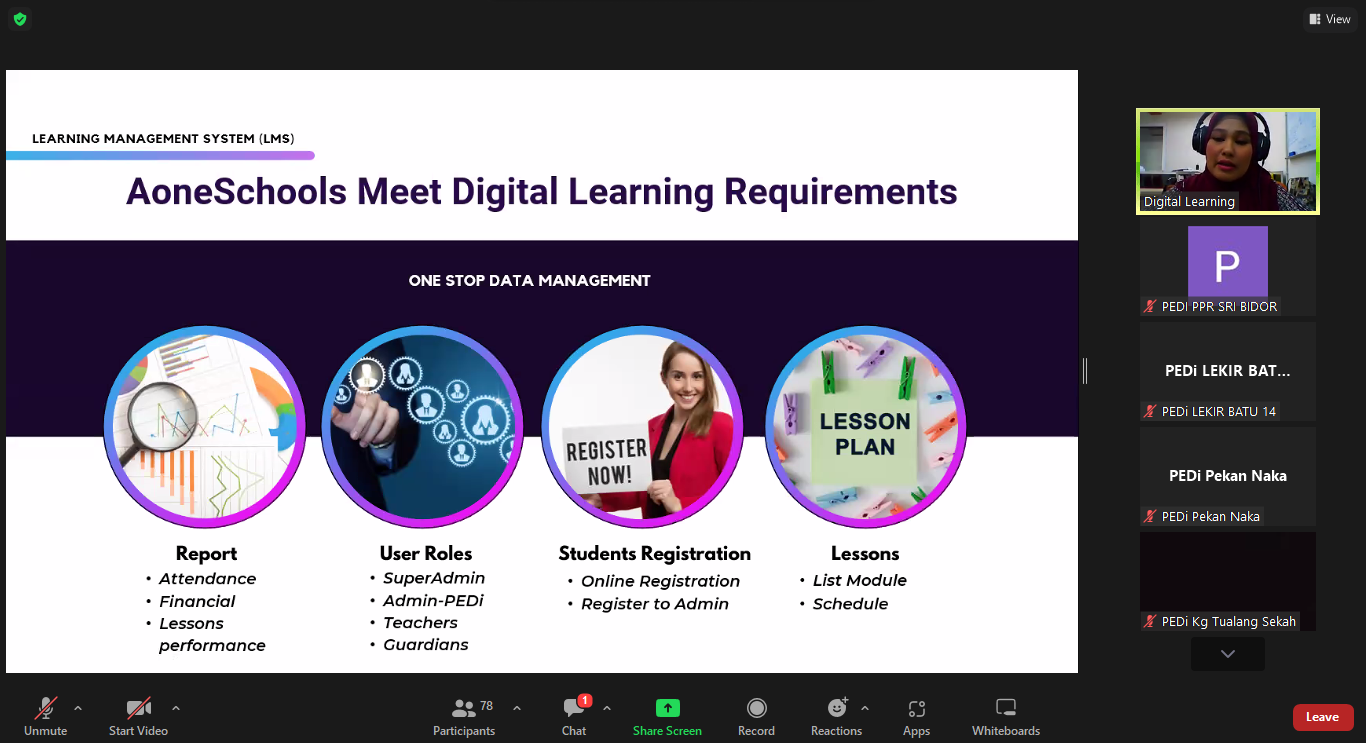This screenshot has height=743, width=1366.
Task: Click the green Share Screen icon
Action: coord(667,708)
